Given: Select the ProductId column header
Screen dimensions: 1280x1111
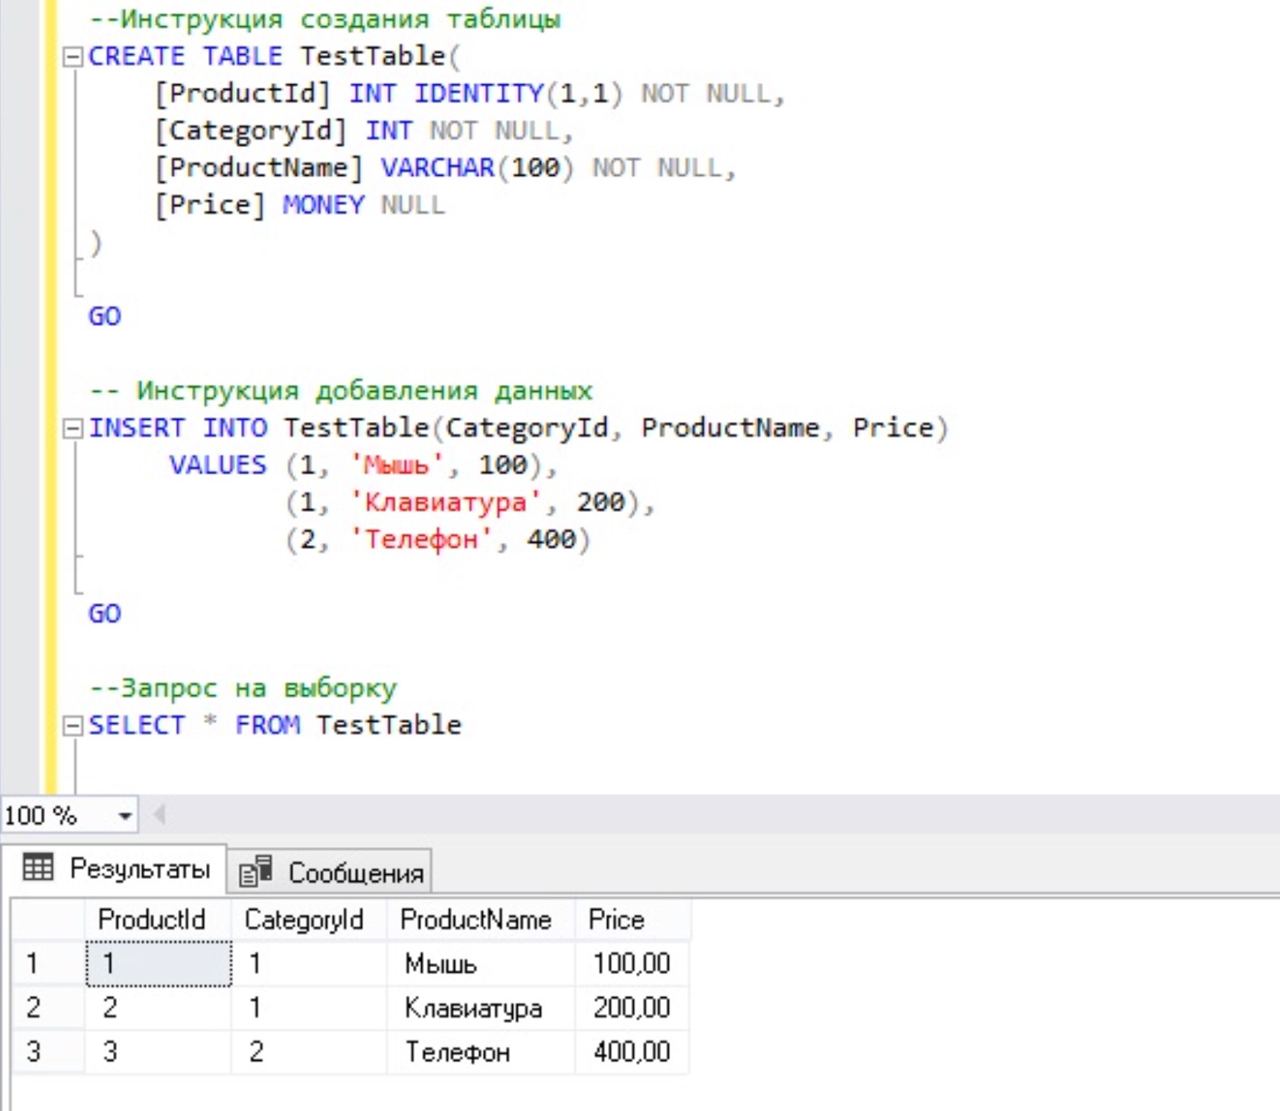Looking at the screenshot, I should (152, 919).
